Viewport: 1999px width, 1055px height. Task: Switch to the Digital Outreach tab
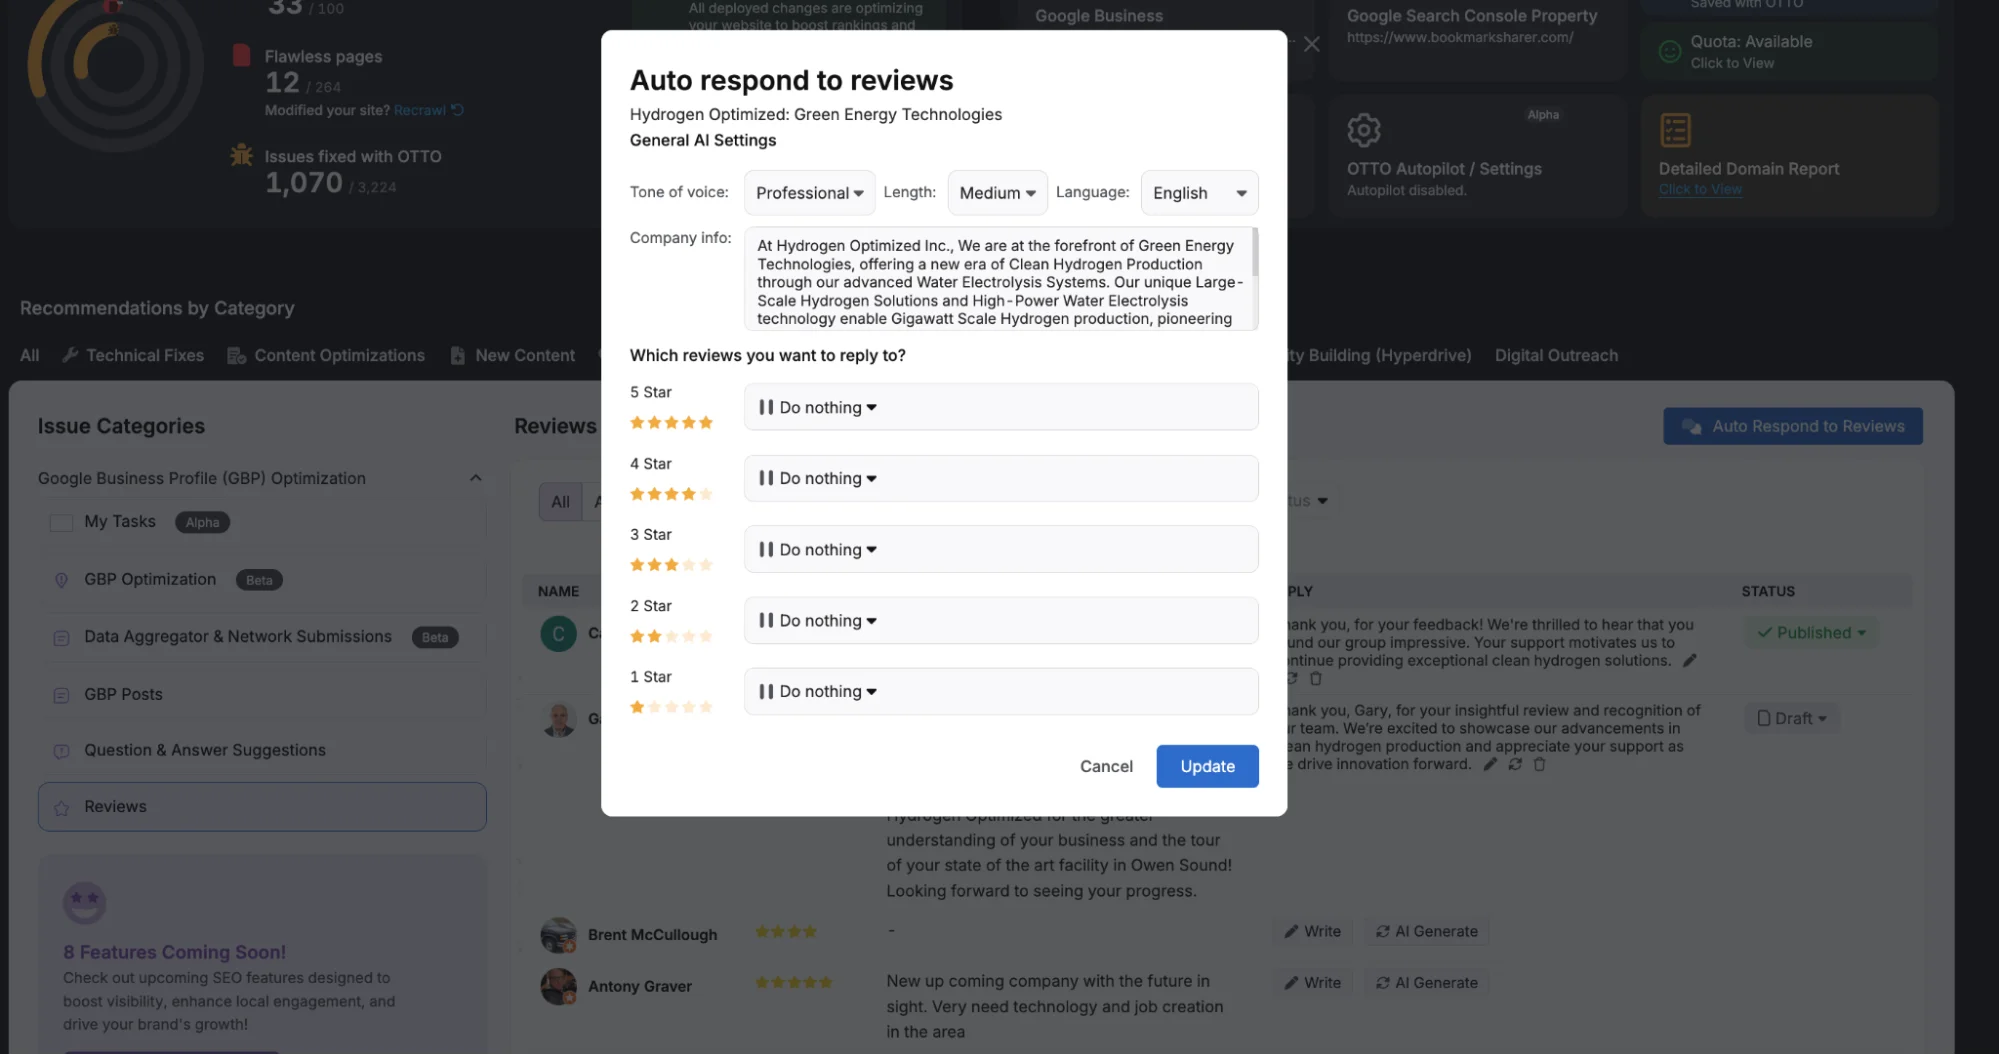point(1556,355)
